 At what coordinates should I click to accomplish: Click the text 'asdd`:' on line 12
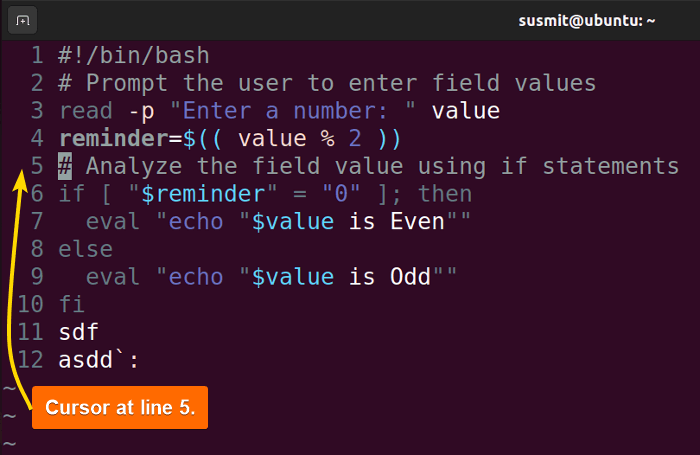pos(99,360)
